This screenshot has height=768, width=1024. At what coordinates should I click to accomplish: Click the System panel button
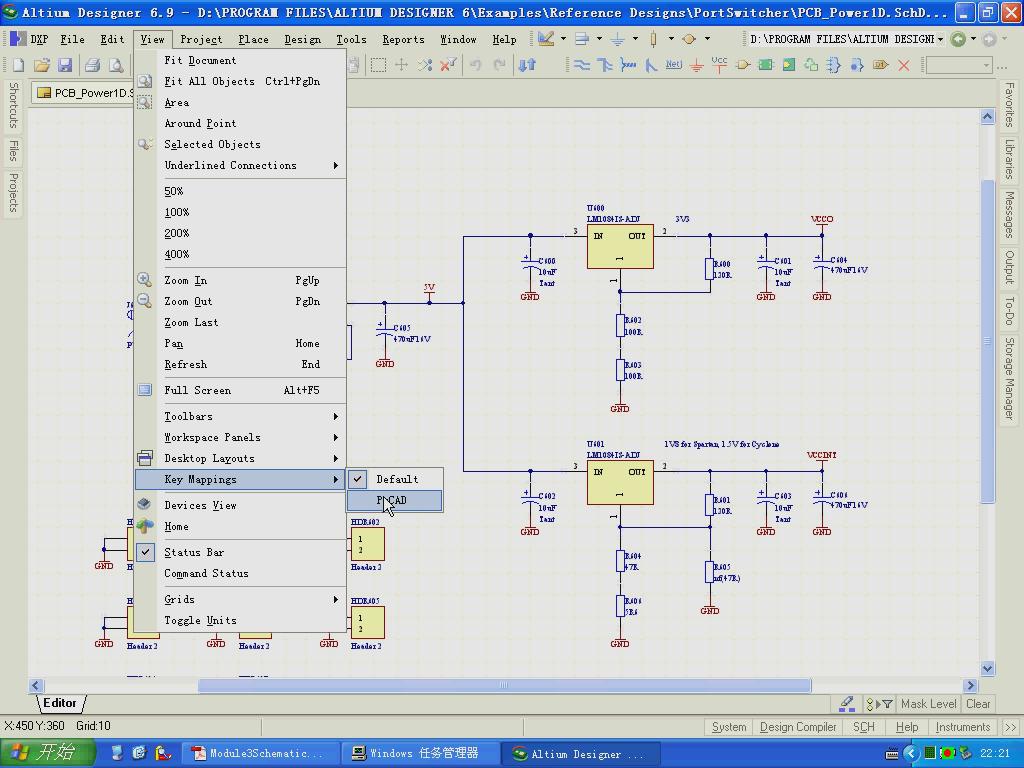coord(729,727)
